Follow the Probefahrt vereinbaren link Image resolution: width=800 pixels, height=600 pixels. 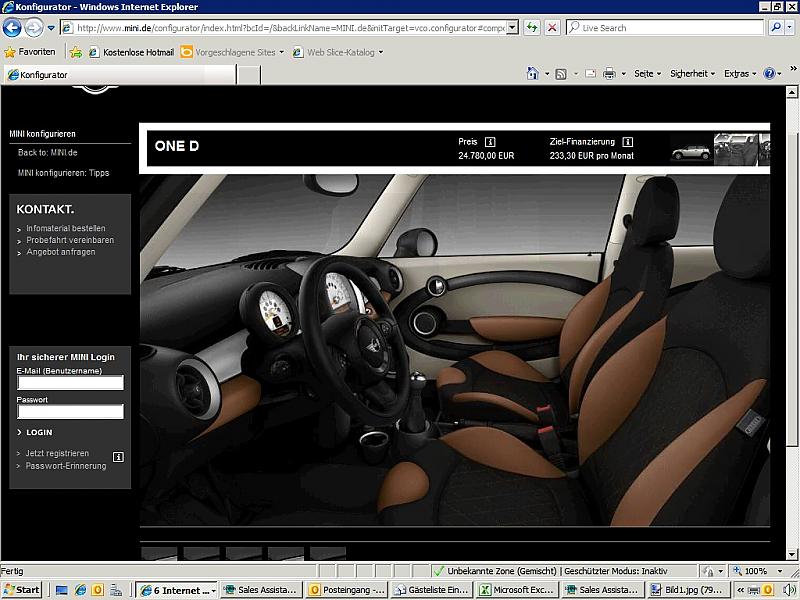coord(70,240)
